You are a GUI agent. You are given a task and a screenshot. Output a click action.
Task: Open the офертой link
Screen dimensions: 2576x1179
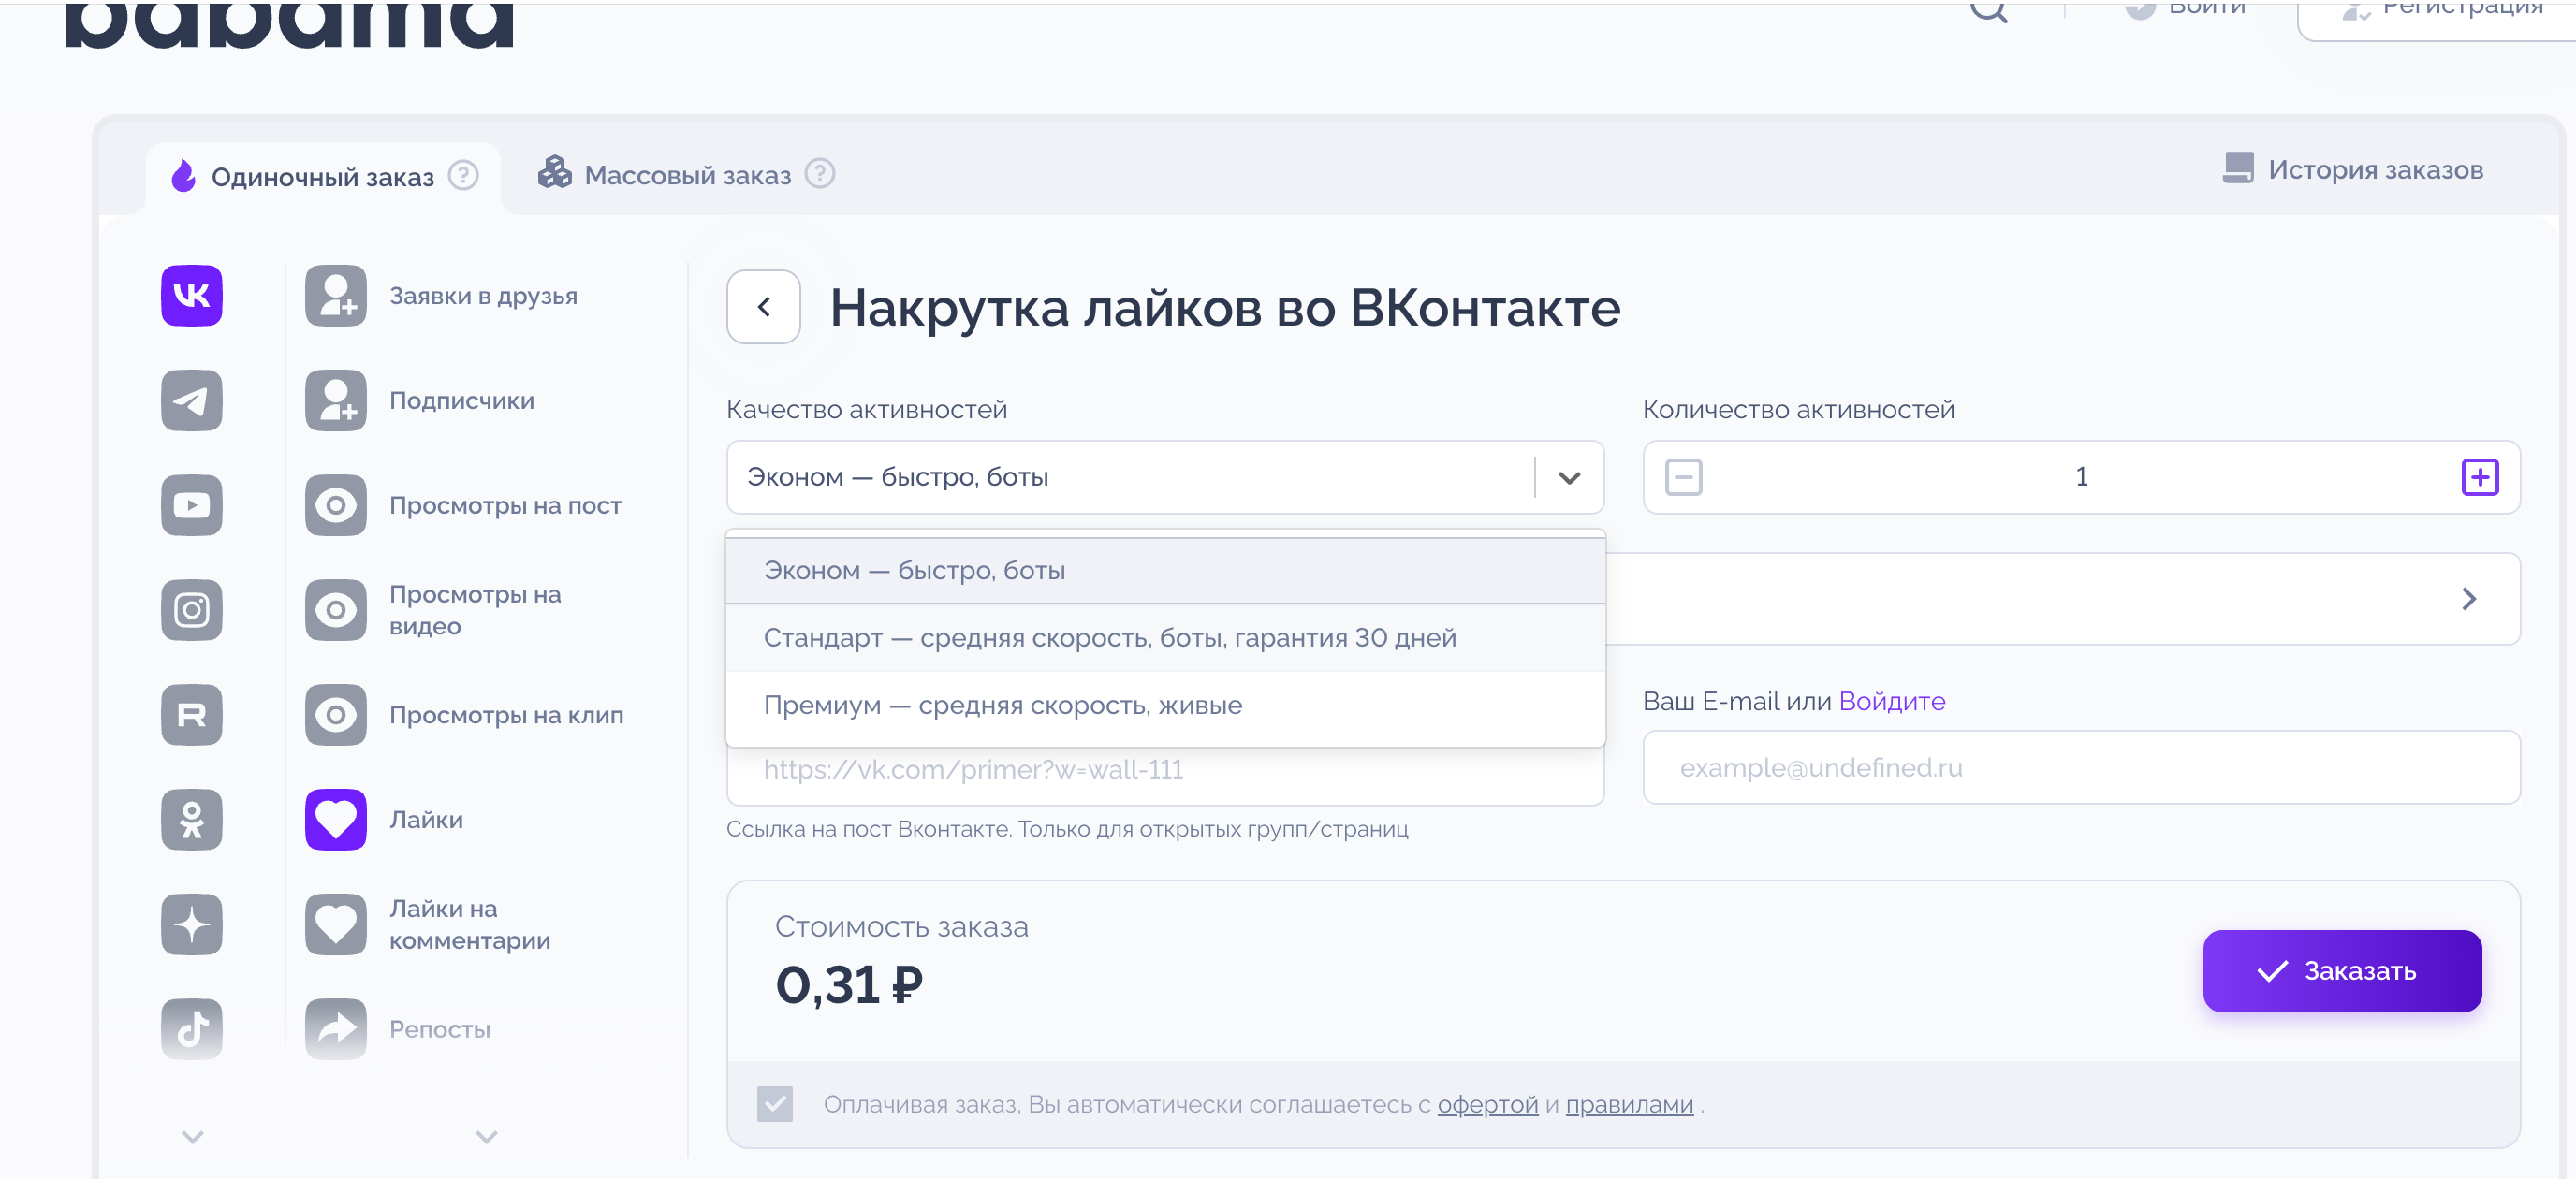point(1488,1105)
